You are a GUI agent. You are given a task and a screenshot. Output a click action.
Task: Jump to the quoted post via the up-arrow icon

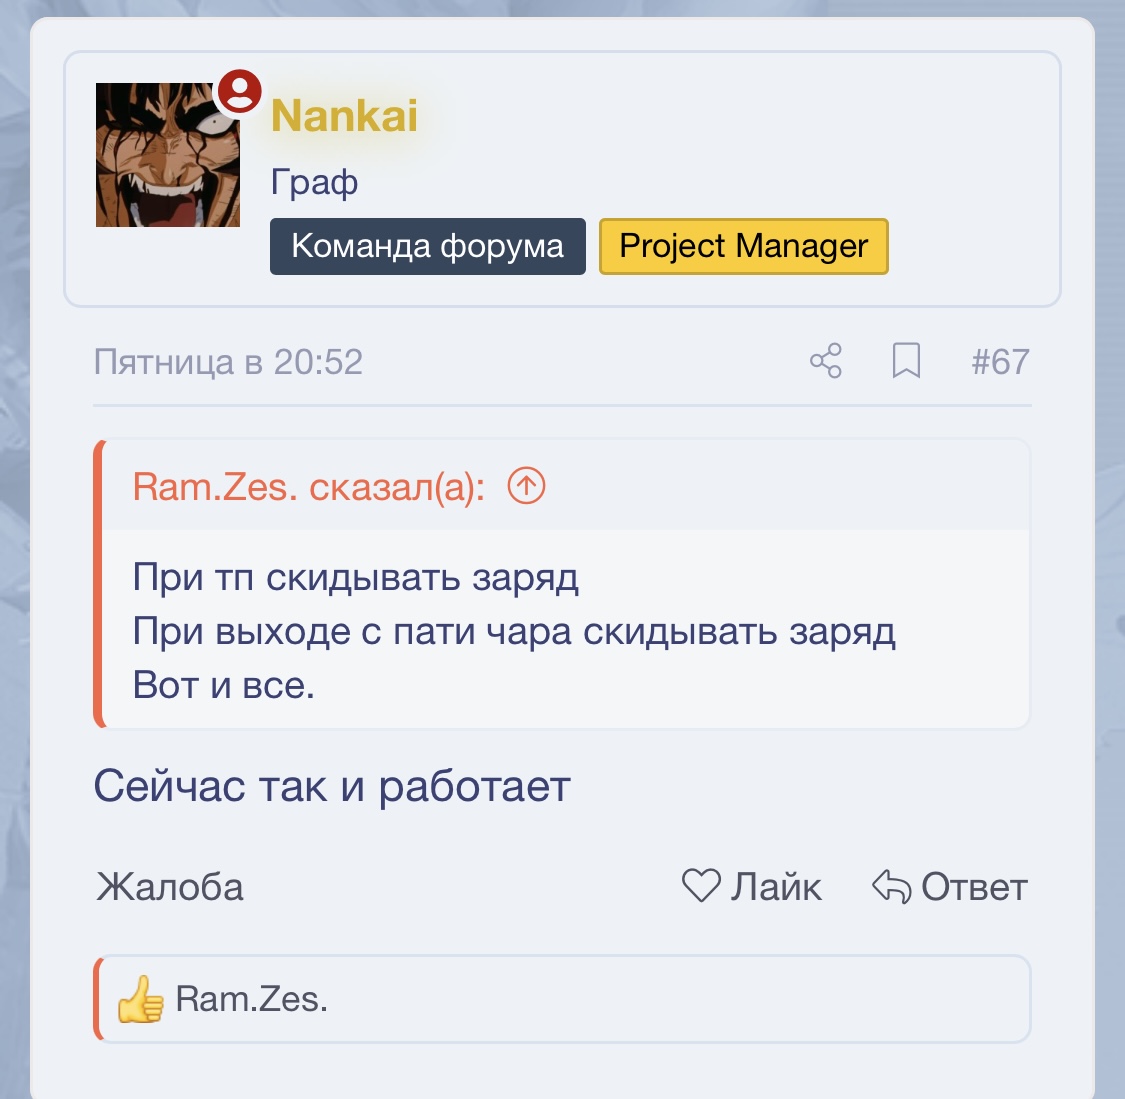click(527, 486)
